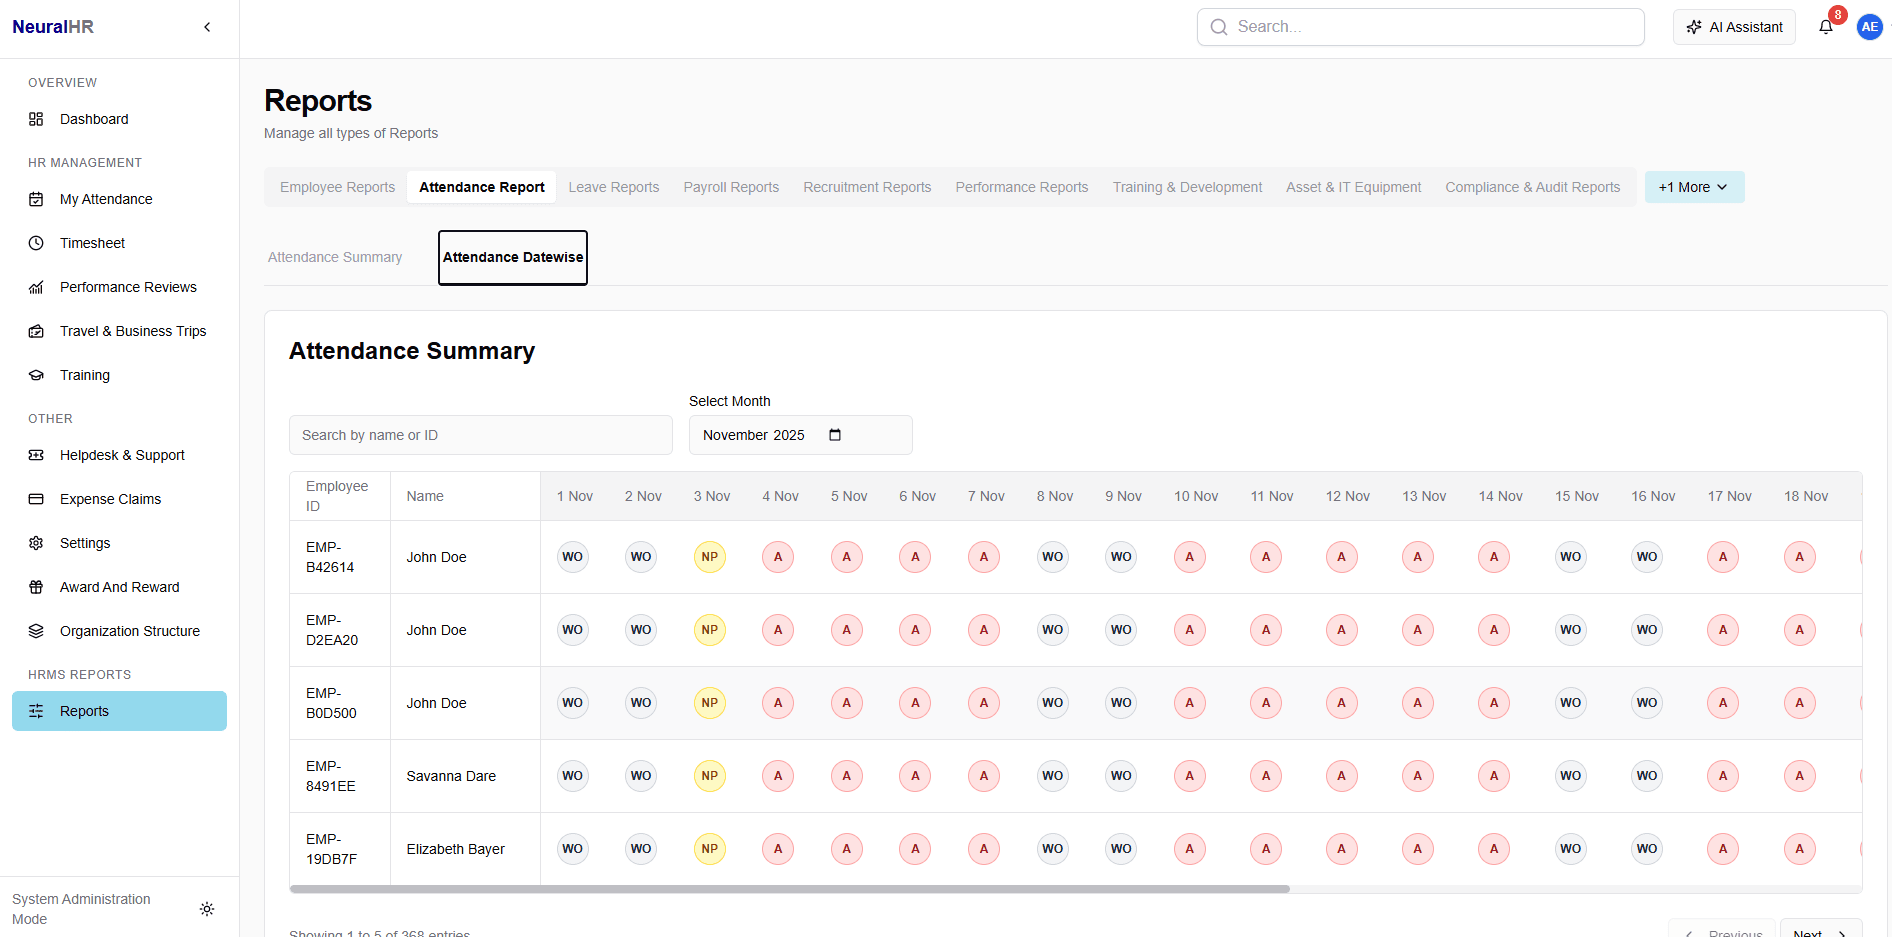The width and height of the screenshot is (1892, 937).
Task: Expand the +1 More tabs dropdown
Action: (x=1694, y=187)
